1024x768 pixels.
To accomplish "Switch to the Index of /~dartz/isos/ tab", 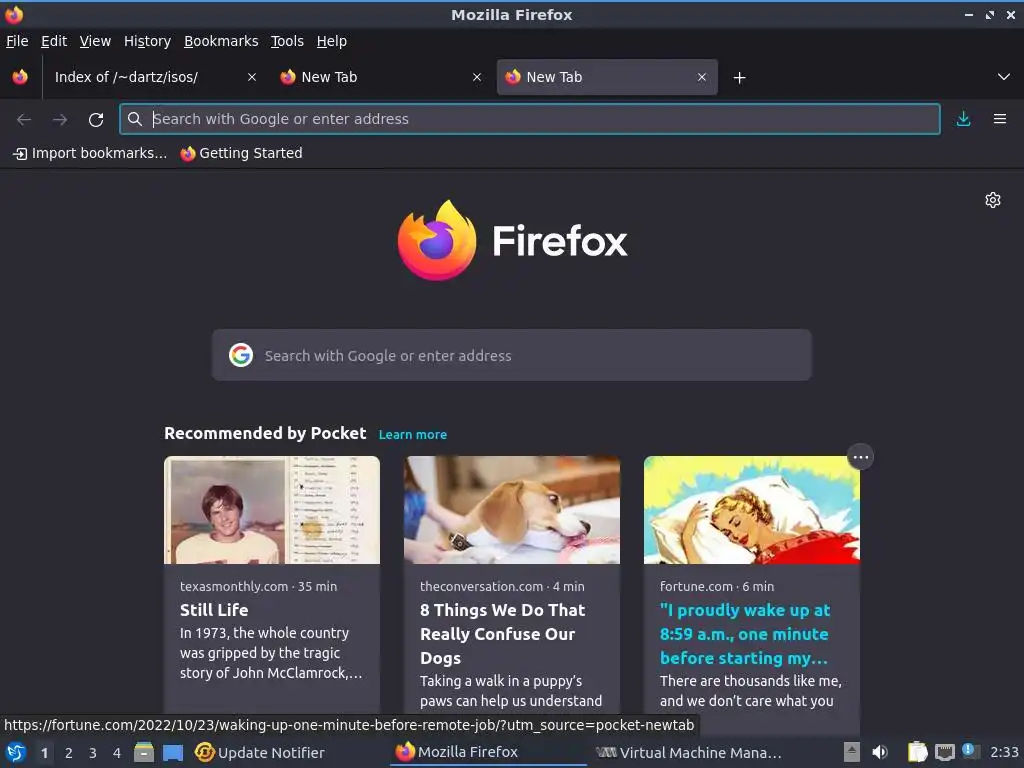I will point(126,77).
